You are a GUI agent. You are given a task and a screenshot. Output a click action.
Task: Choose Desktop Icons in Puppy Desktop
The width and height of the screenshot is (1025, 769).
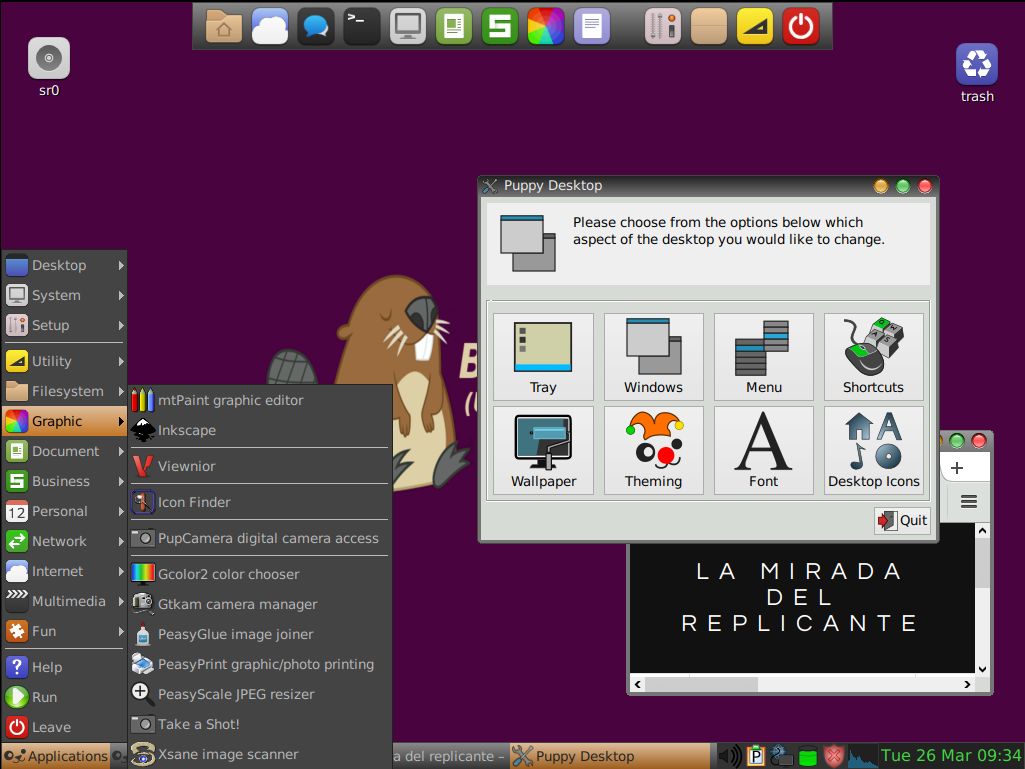(873, 450)
